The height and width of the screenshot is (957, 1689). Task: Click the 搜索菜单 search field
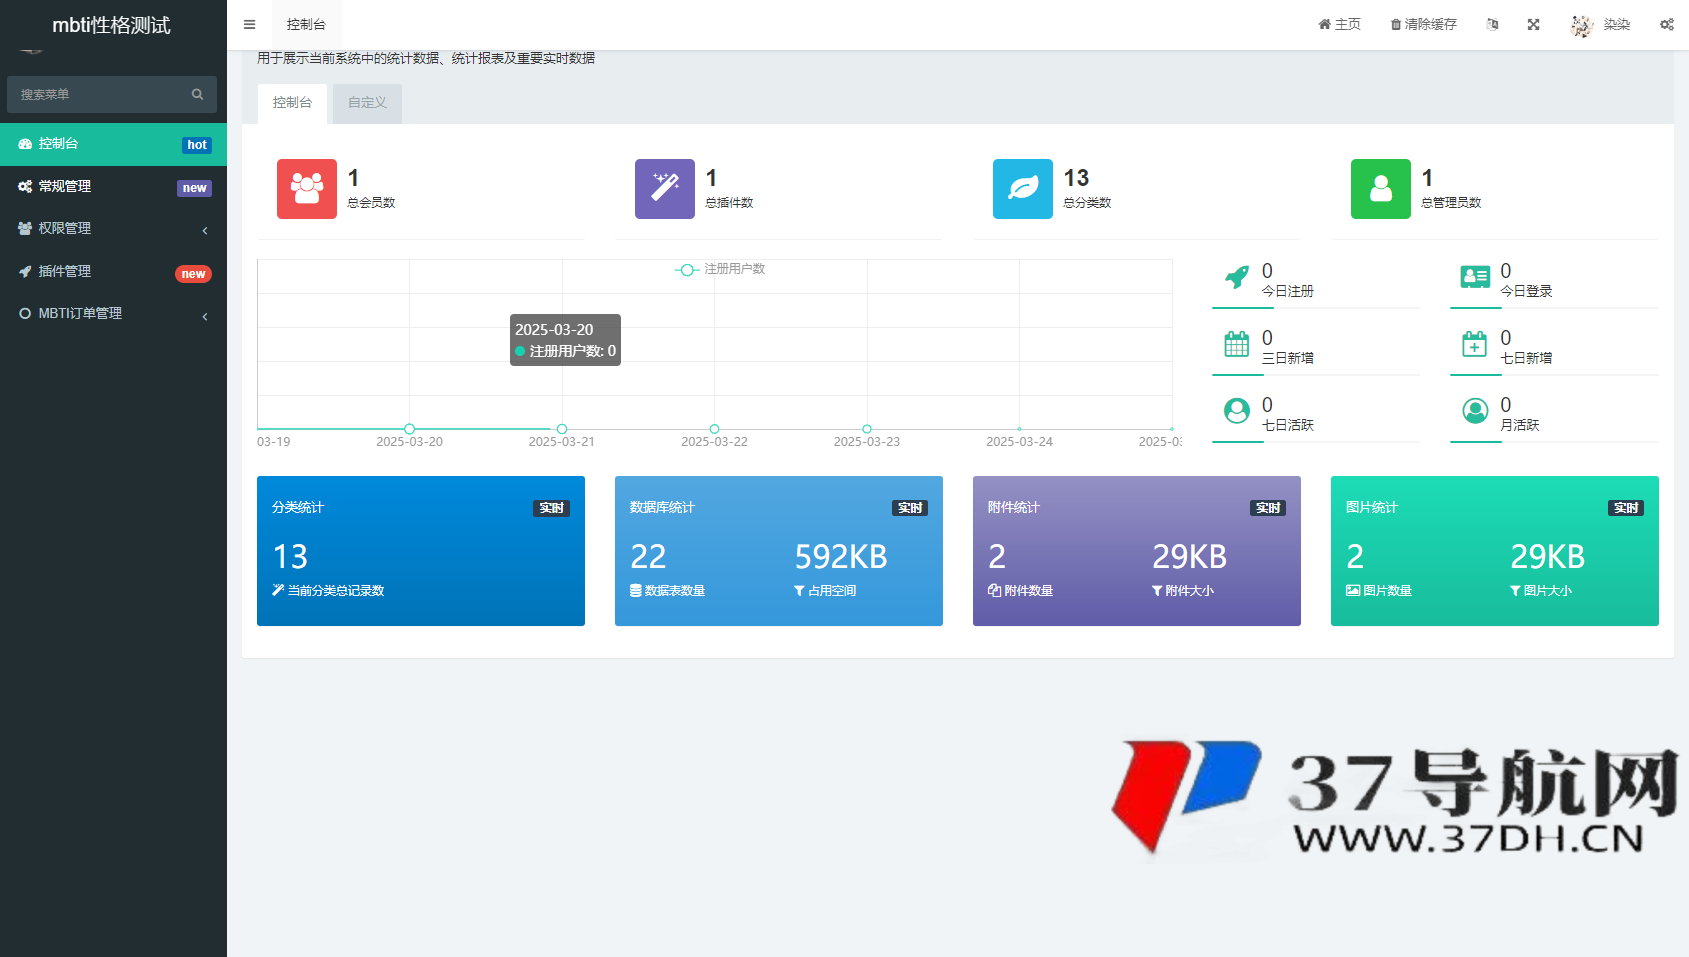[100, 95]
